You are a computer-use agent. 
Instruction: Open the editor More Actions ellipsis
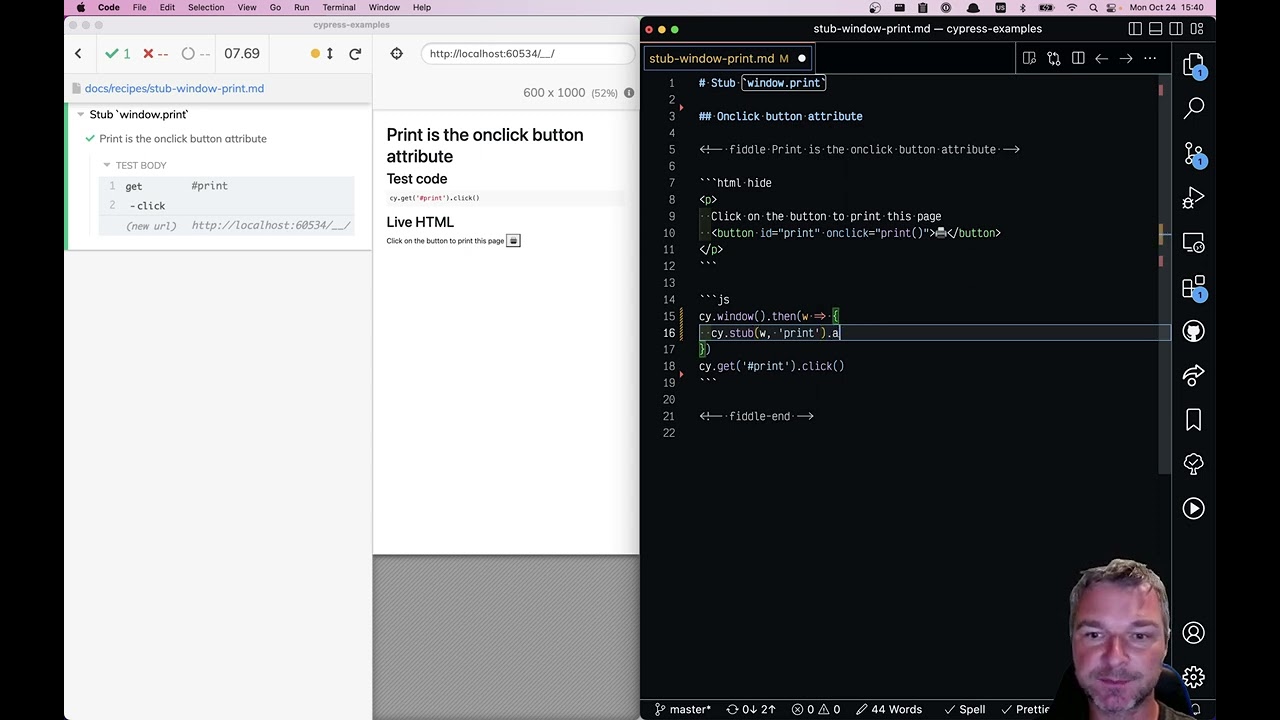pyautogui.click(x=1150, y=58)
